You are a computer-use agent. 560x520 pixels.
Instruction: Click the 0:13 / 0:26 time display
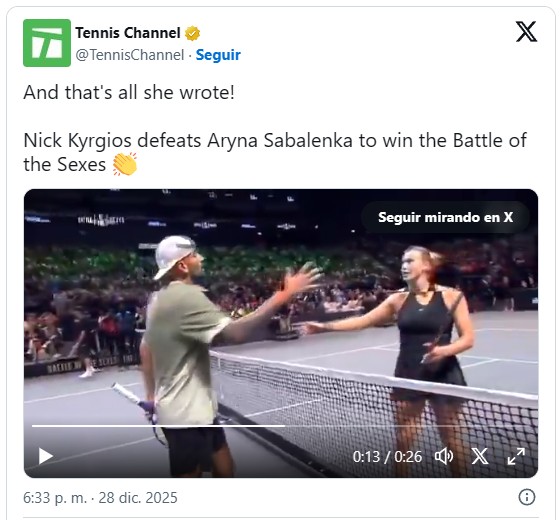pyautogui.click(x=387, y=457)
